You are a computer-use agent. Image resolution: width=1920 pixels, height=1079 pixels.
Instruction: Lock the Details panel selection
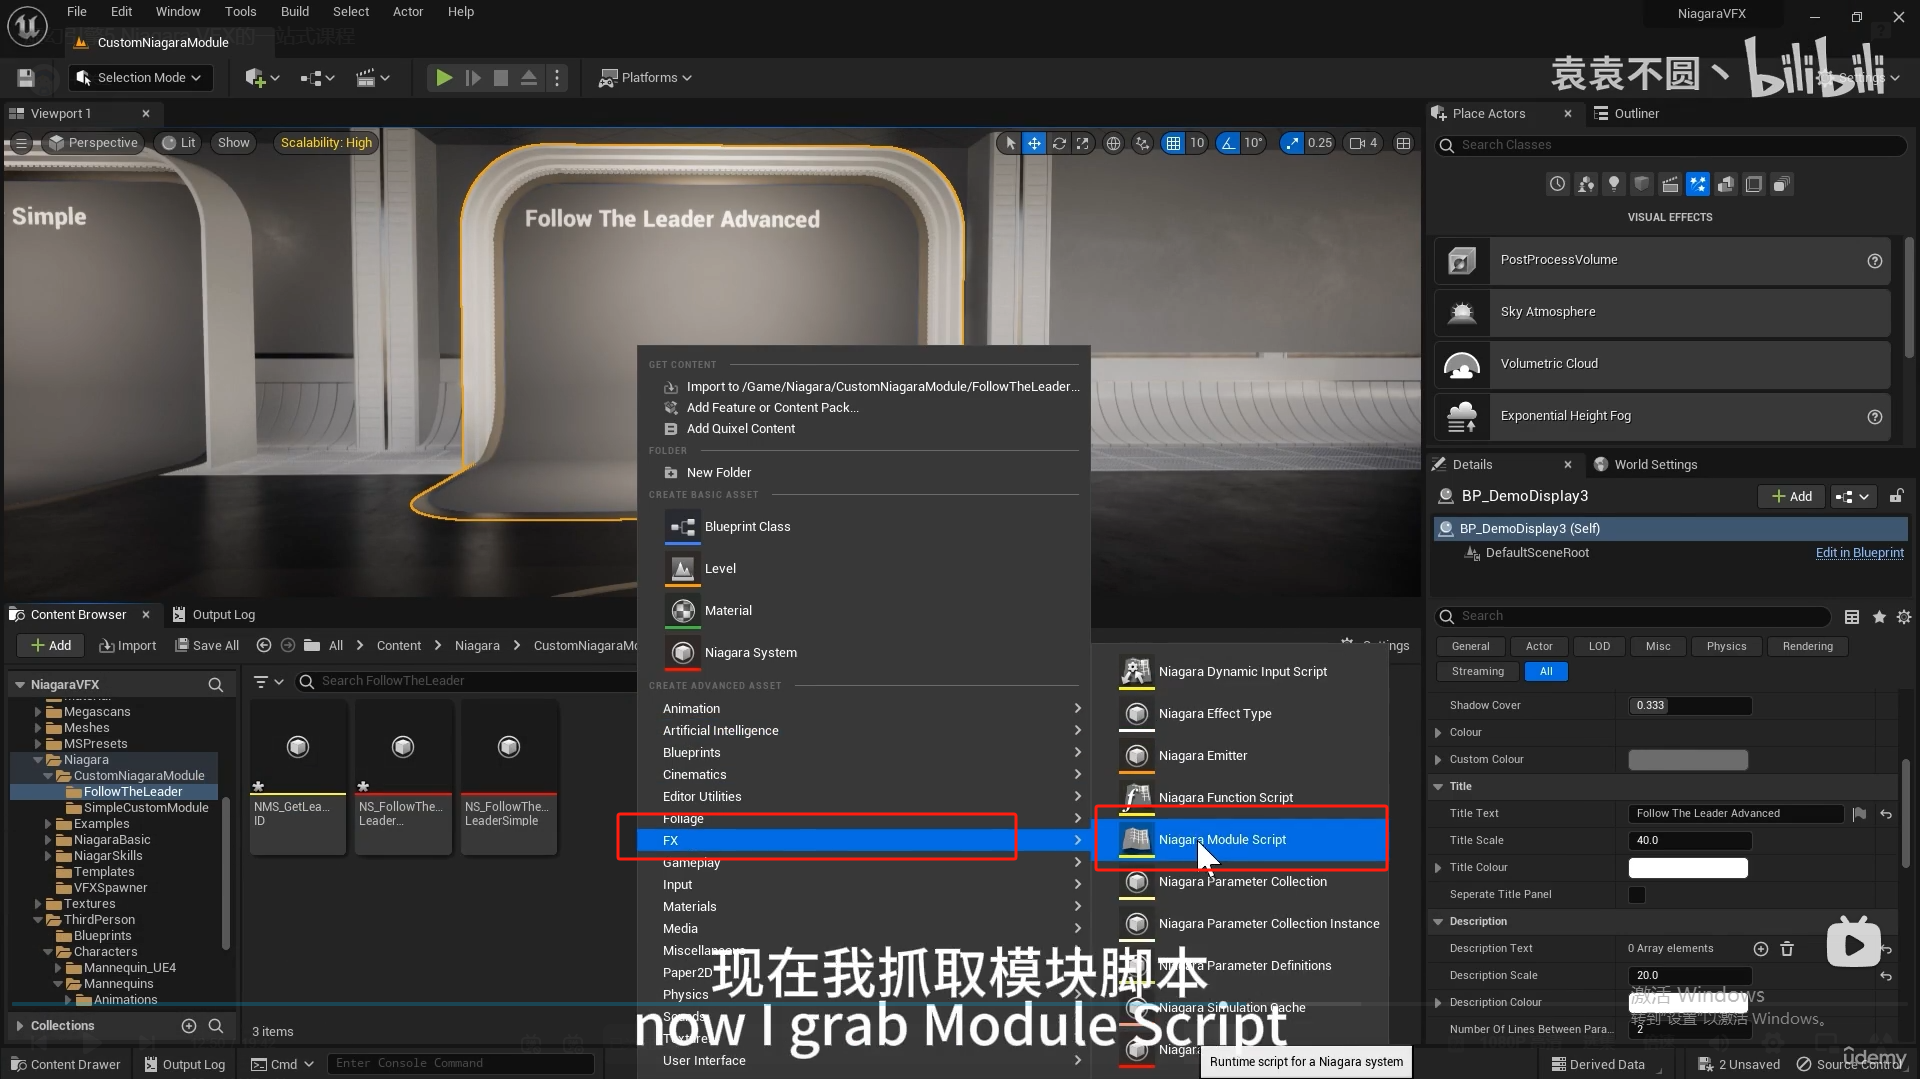pyautogui.click(x=1896, y=496)
